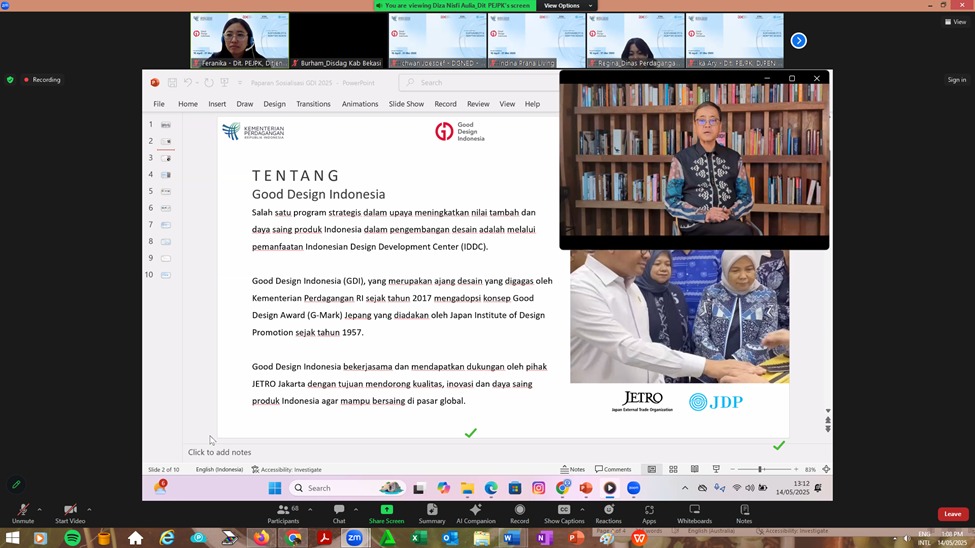The image size is (975, 548).
Task: Expand captions options caret
Action: tap(582, 509)
